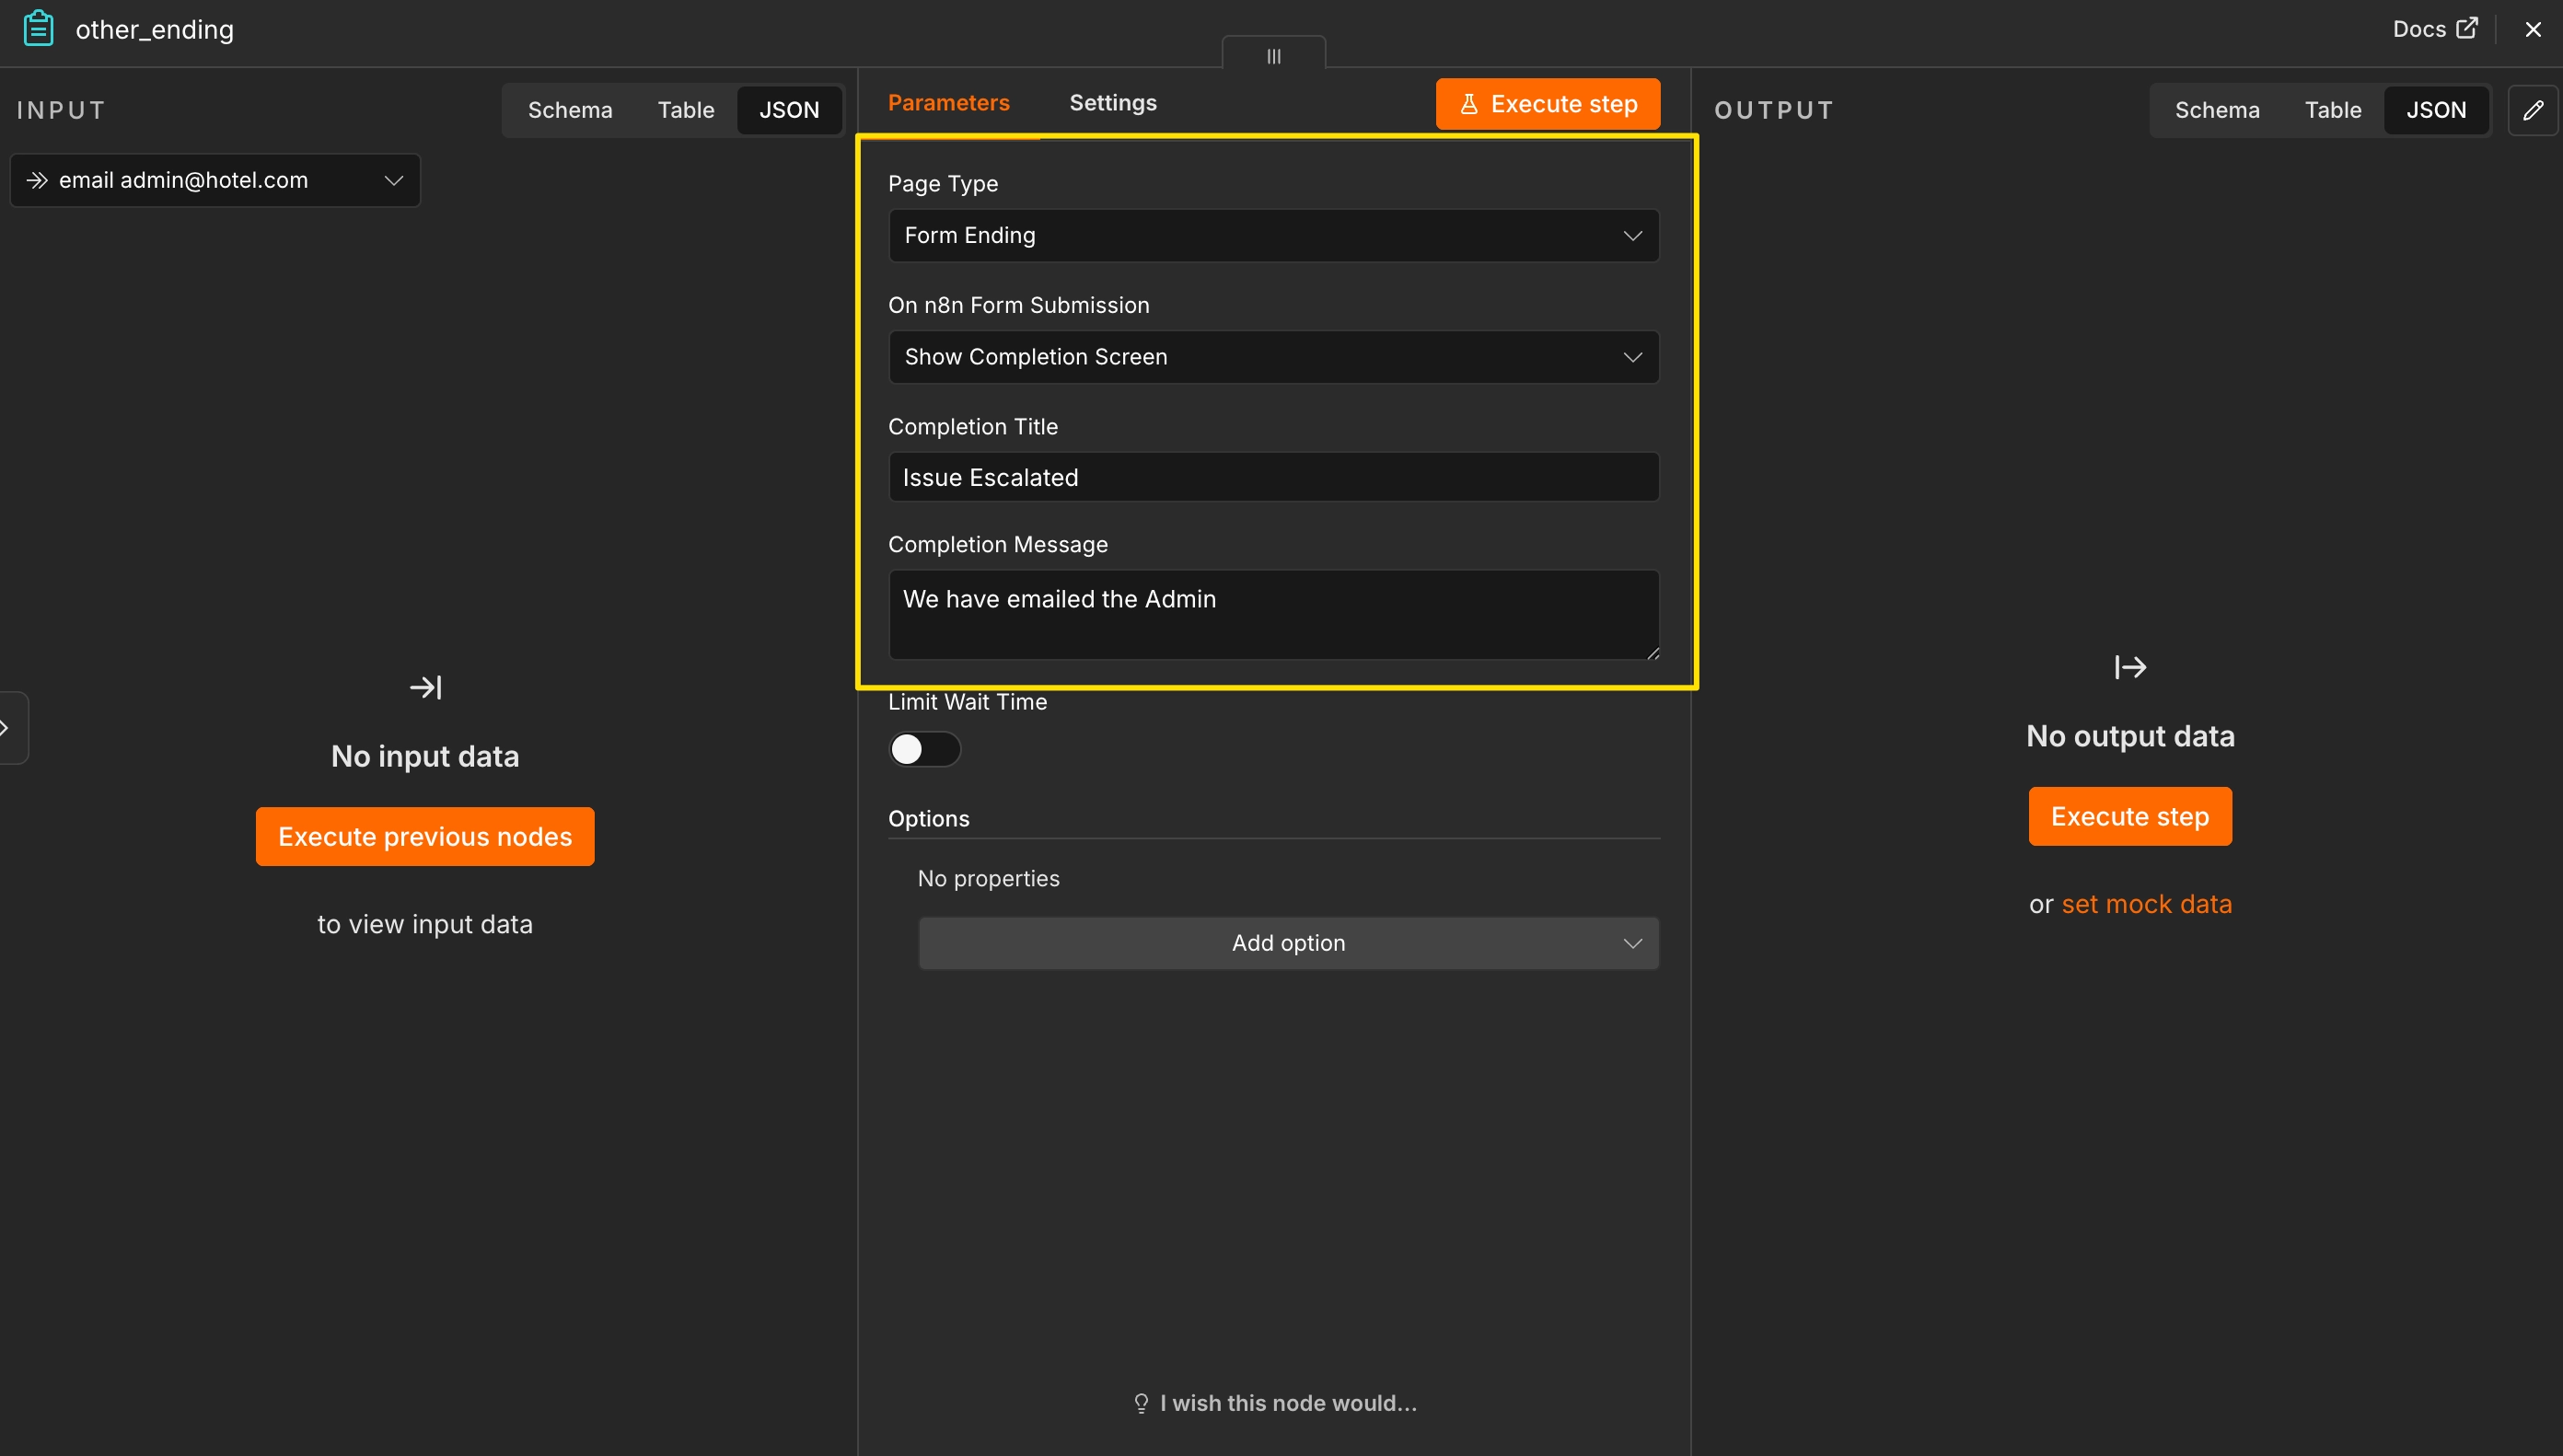2563x1456 pixels.
Task: Open the input node selector dropdown
Action: point(215,180)
